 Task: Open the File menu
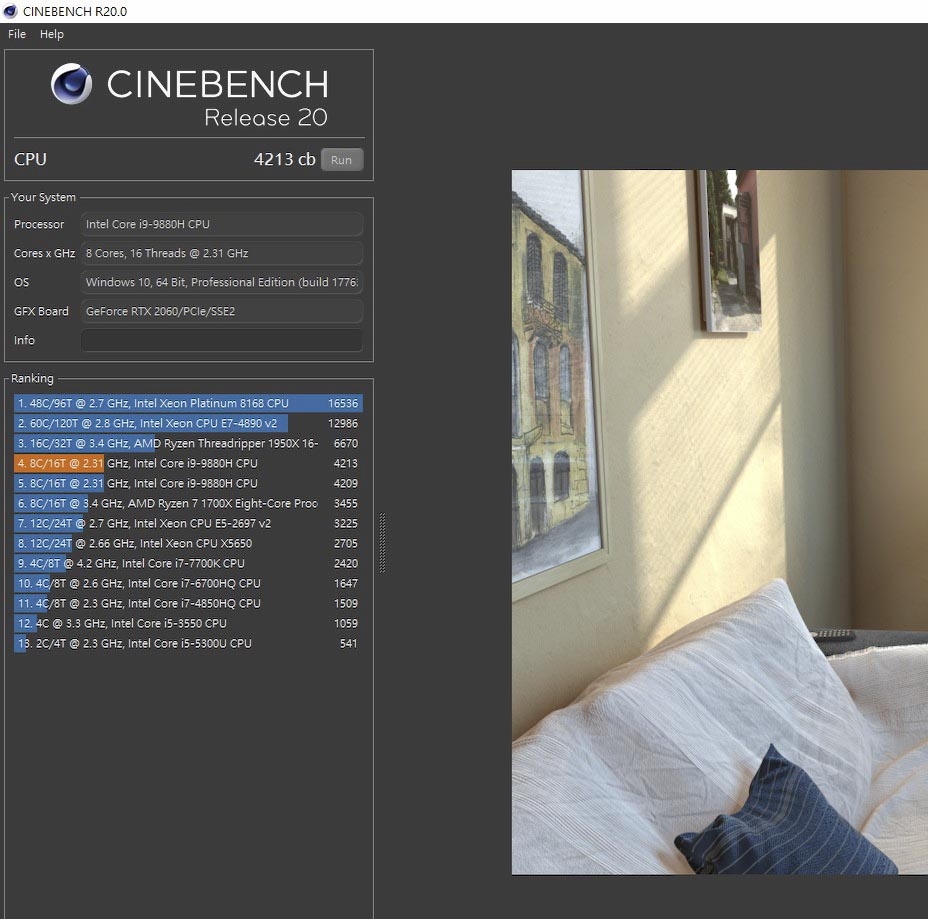17,34
